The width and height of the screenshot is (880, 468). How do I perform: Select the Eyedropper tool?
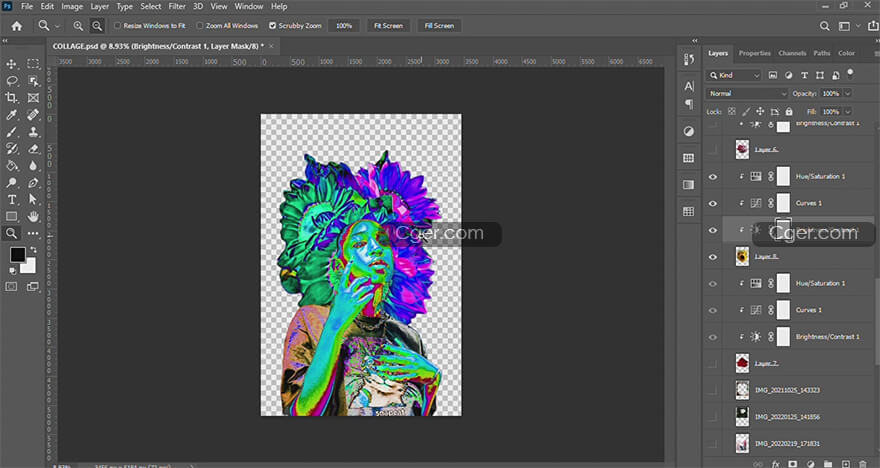11,115
